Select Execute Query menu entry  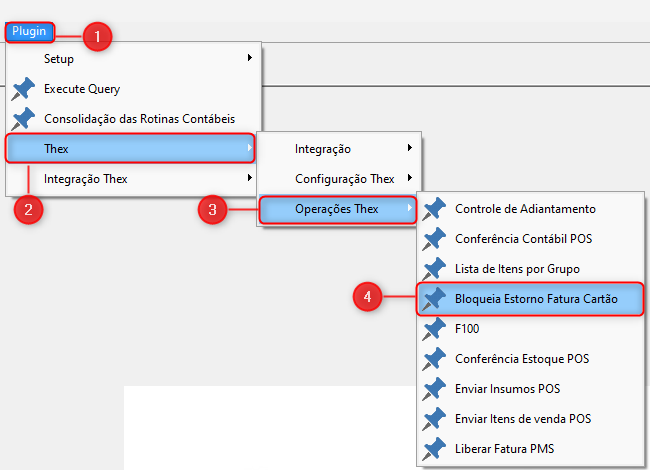point(82,90)
